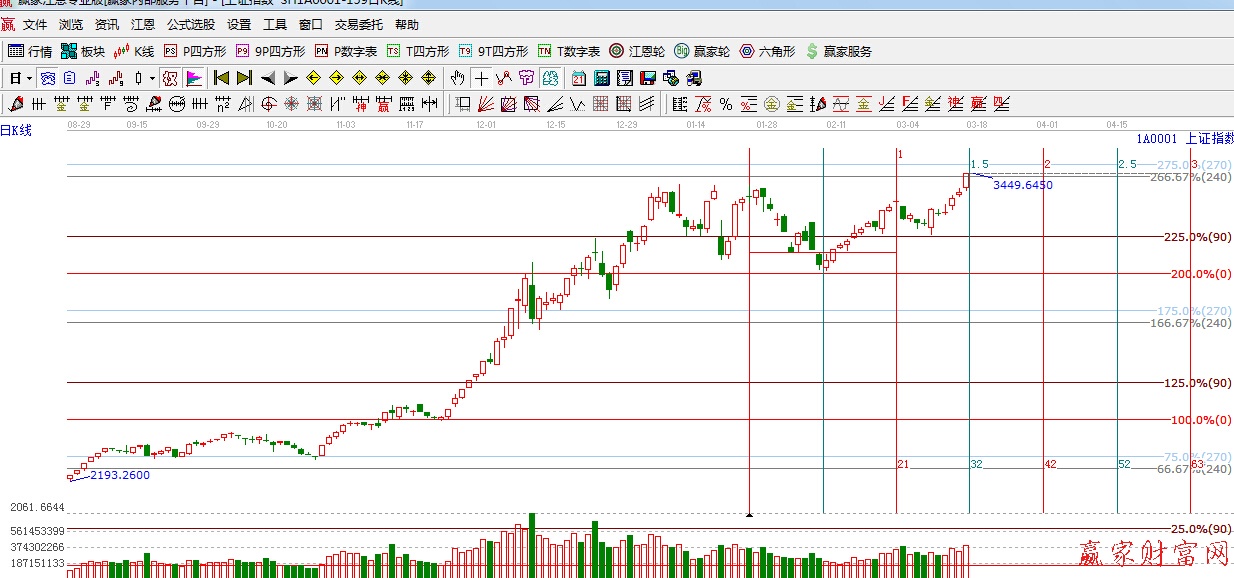Toggle the crosshair cursor button
This screenshot has width=1234, height=578.
[x=481, y=78]
